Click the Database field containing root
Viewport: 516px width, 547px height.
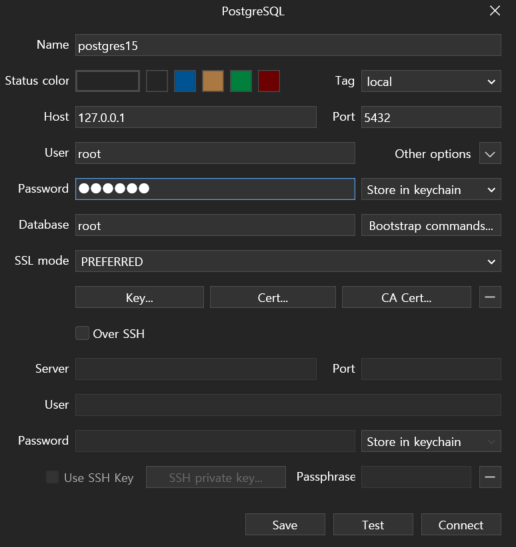215,225
